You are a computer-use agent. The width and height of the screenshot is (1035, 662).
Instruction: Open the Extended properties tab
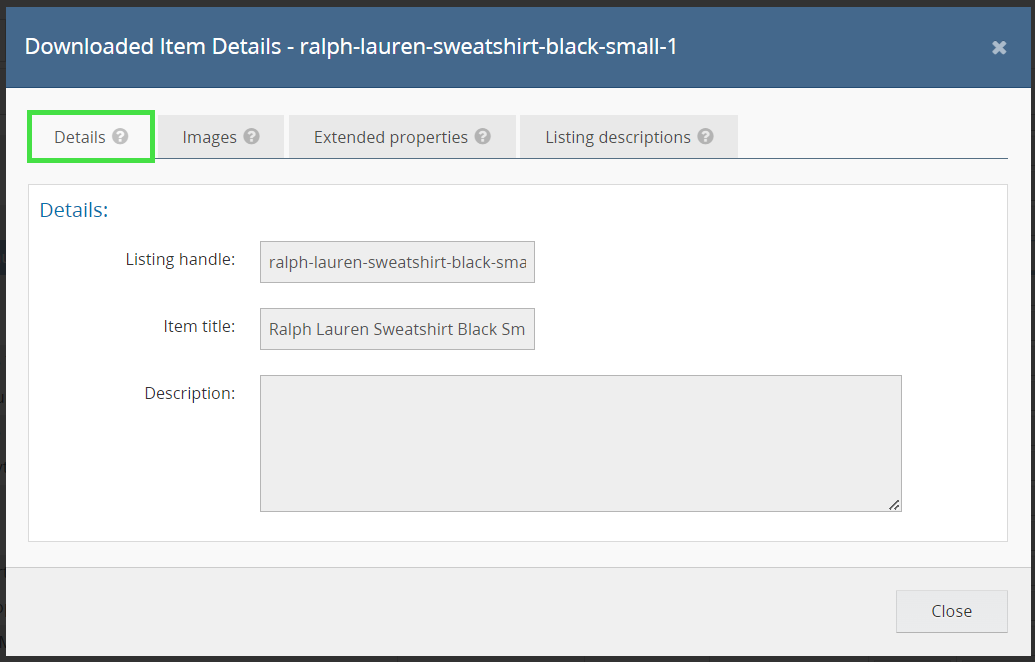[390, 137]
